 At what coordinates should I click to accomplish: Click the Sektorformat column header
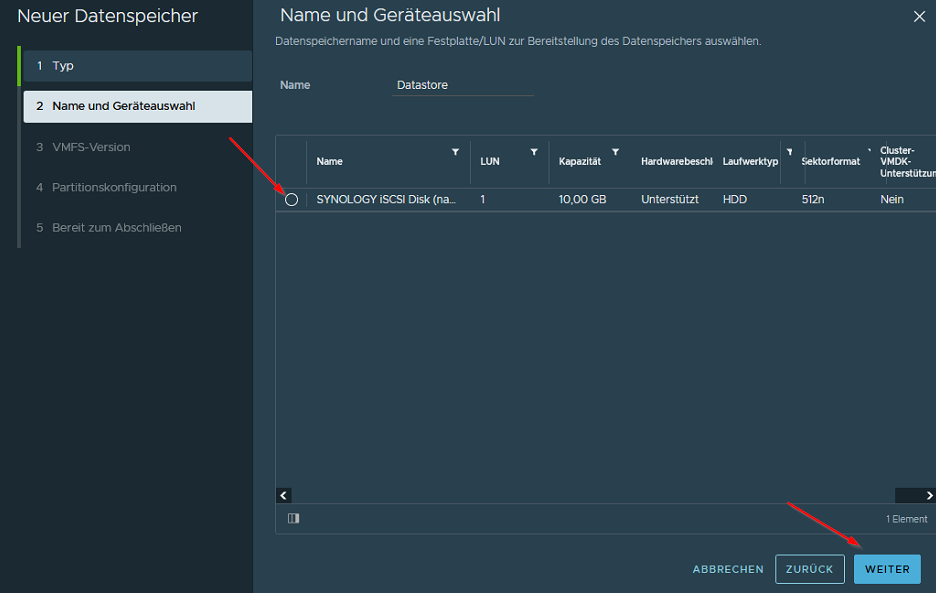(831, 162)
